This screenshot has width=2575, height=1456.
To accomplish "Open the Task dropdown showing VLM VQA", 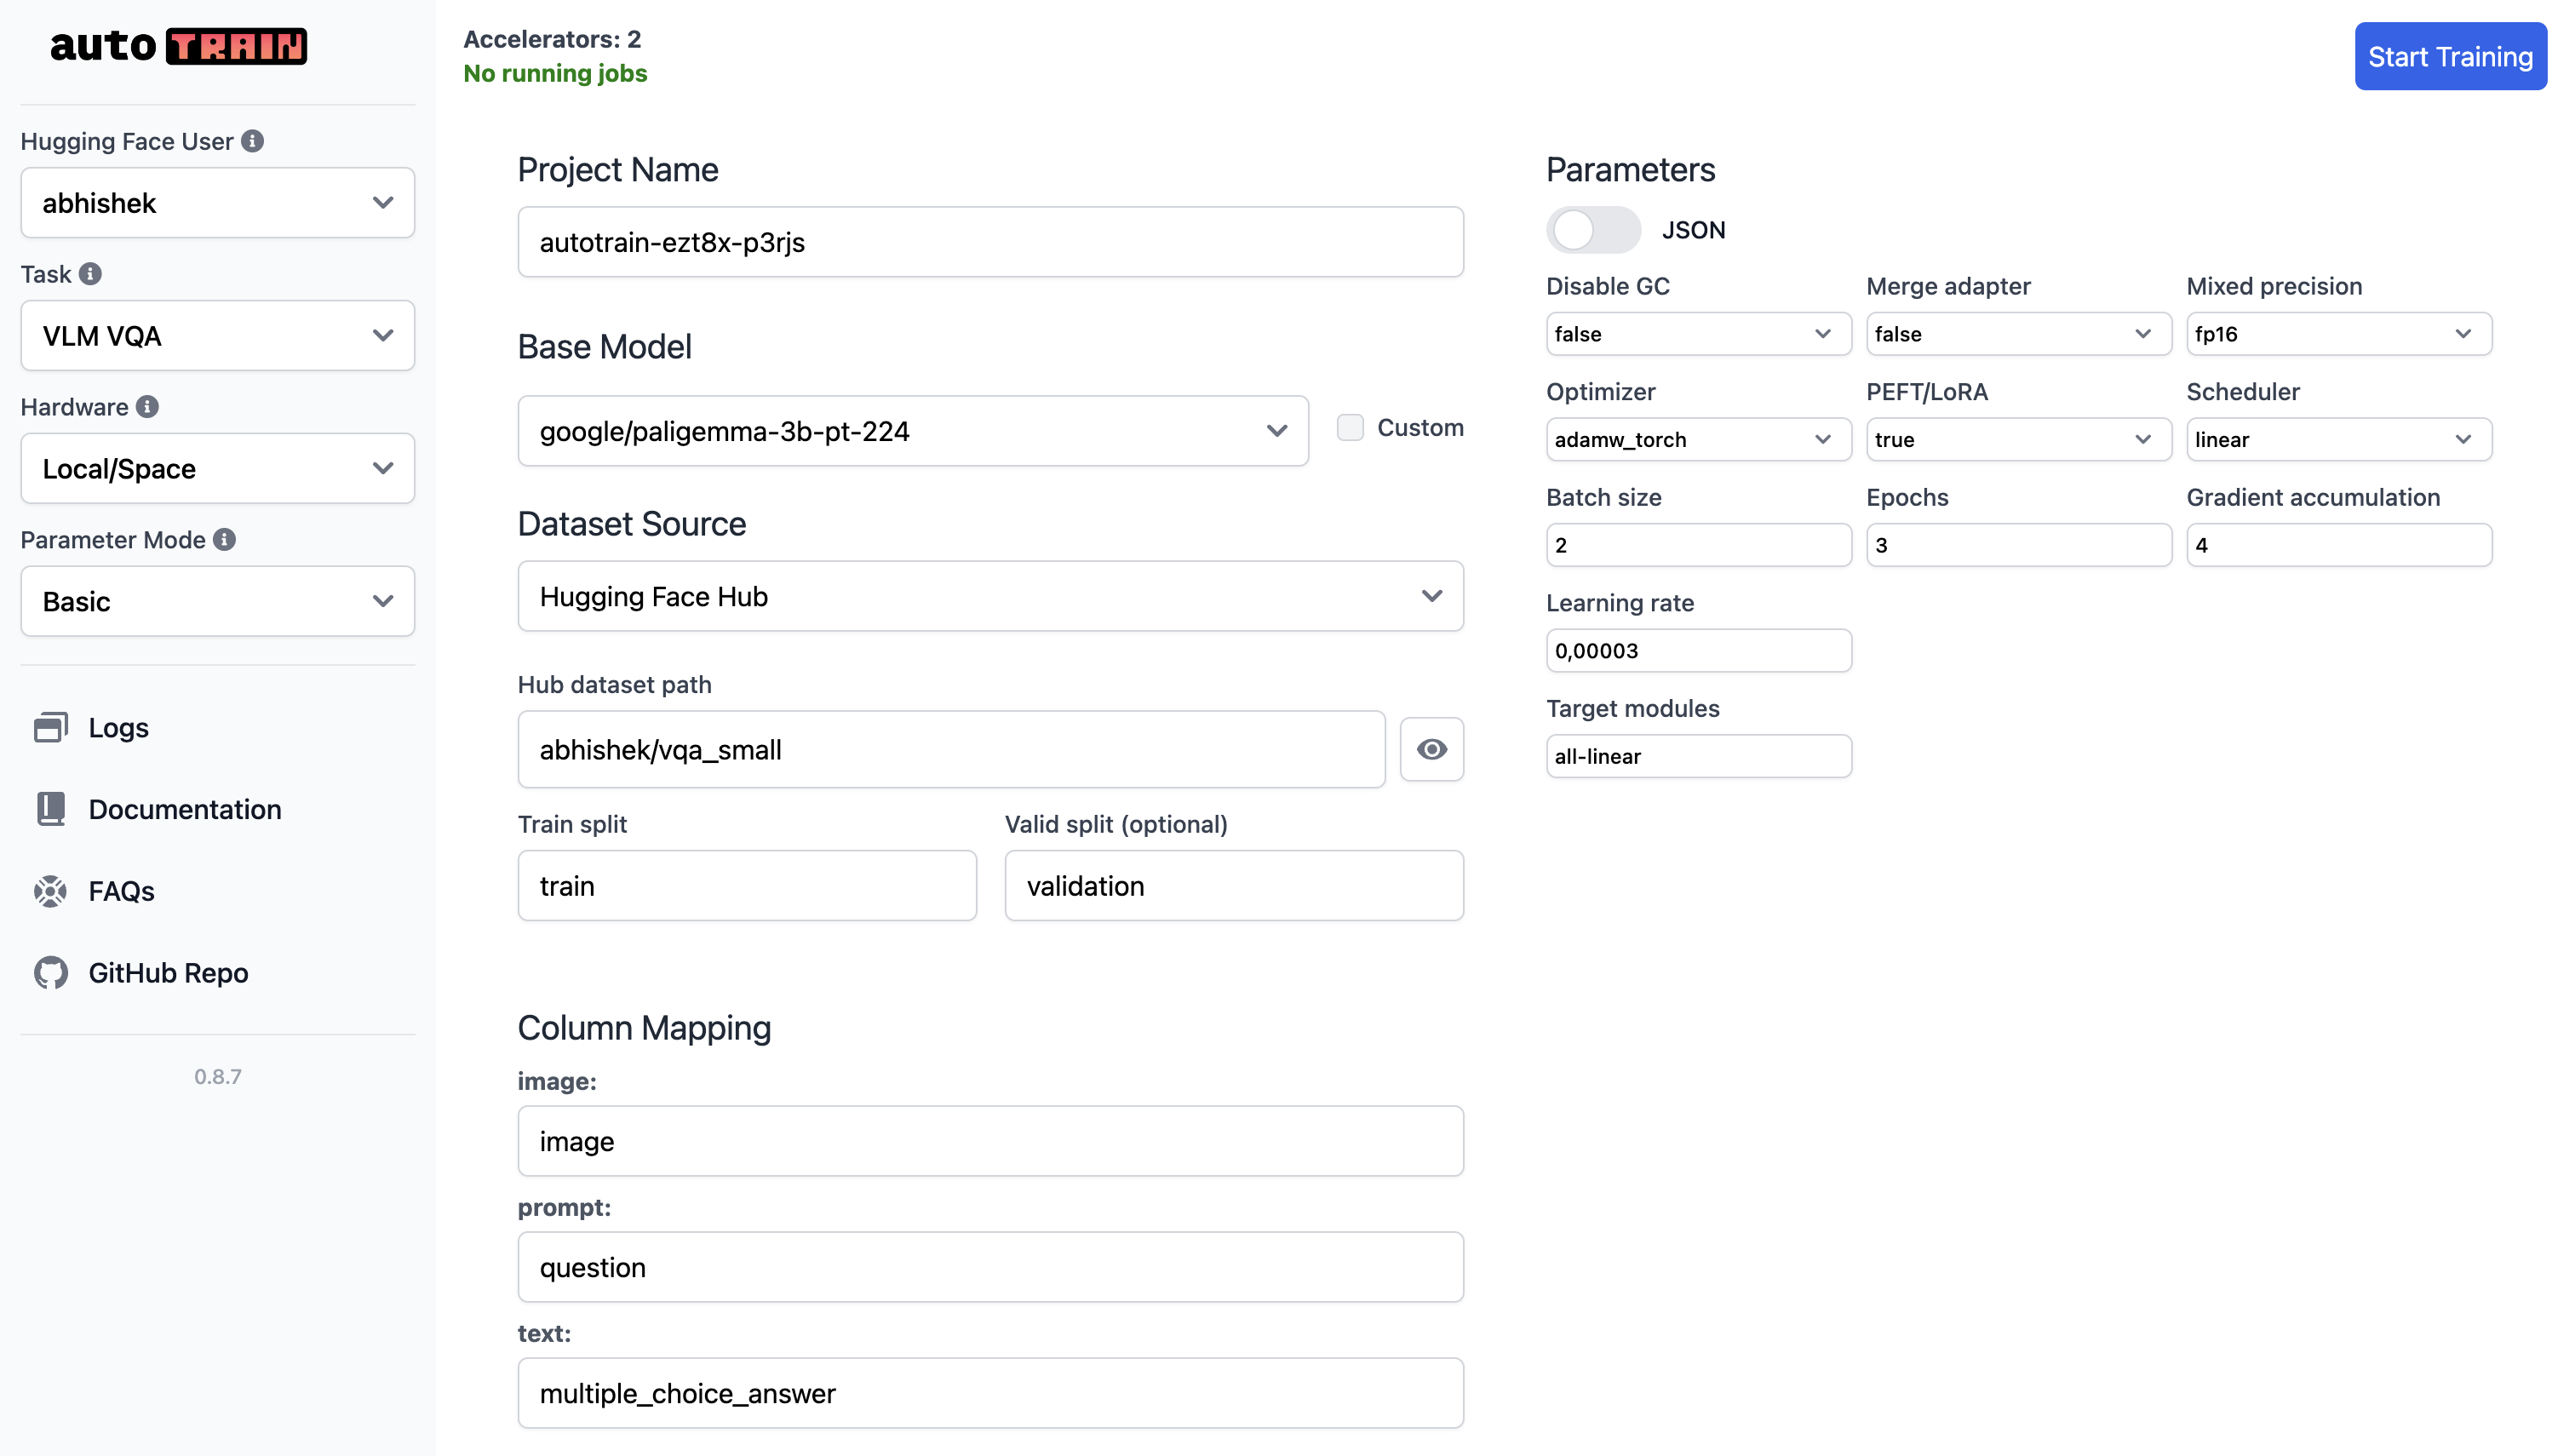I will coord(217,336).
